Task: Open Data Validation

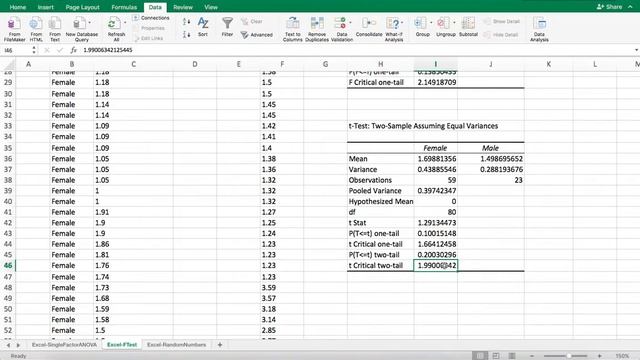Action: coord(342,29)
